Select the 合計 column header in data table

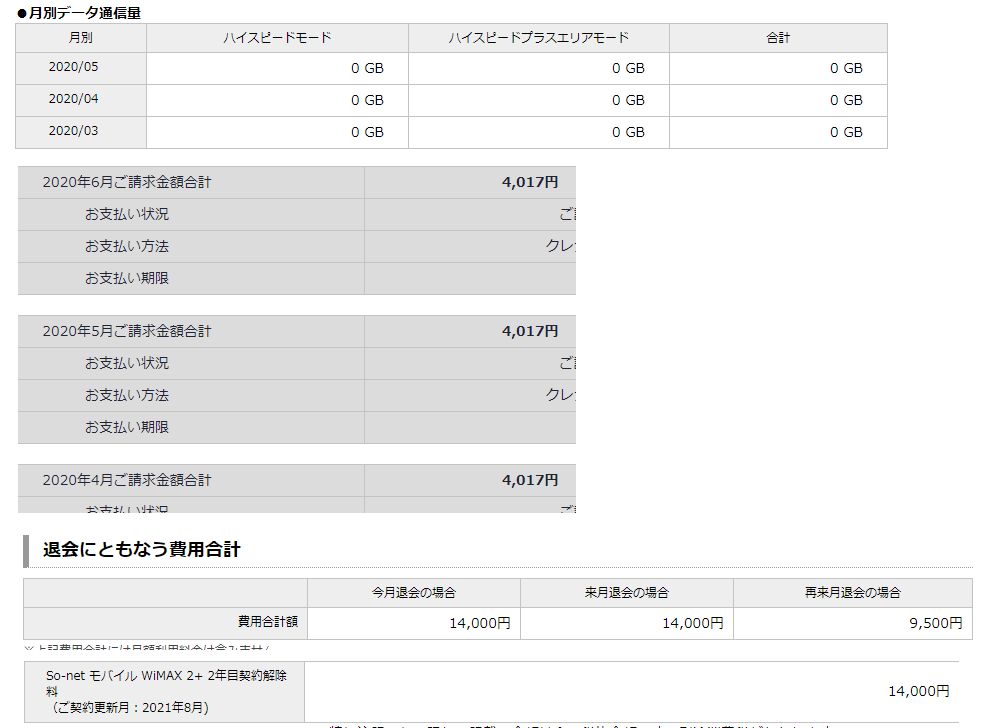(x=777, y=38)
